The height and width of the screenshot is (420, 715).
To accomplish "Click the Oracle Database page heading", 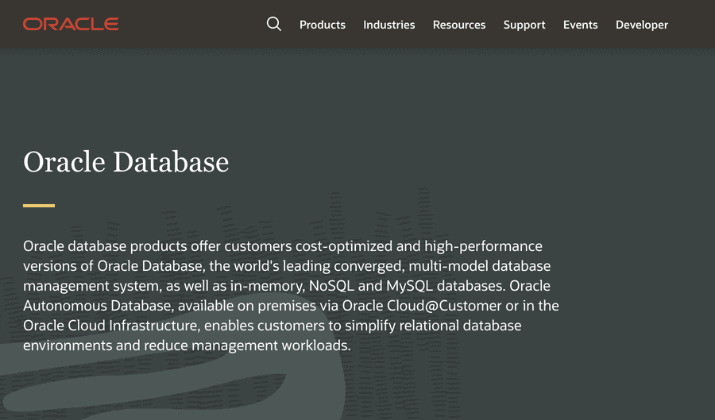I will (x=126, y=162).
